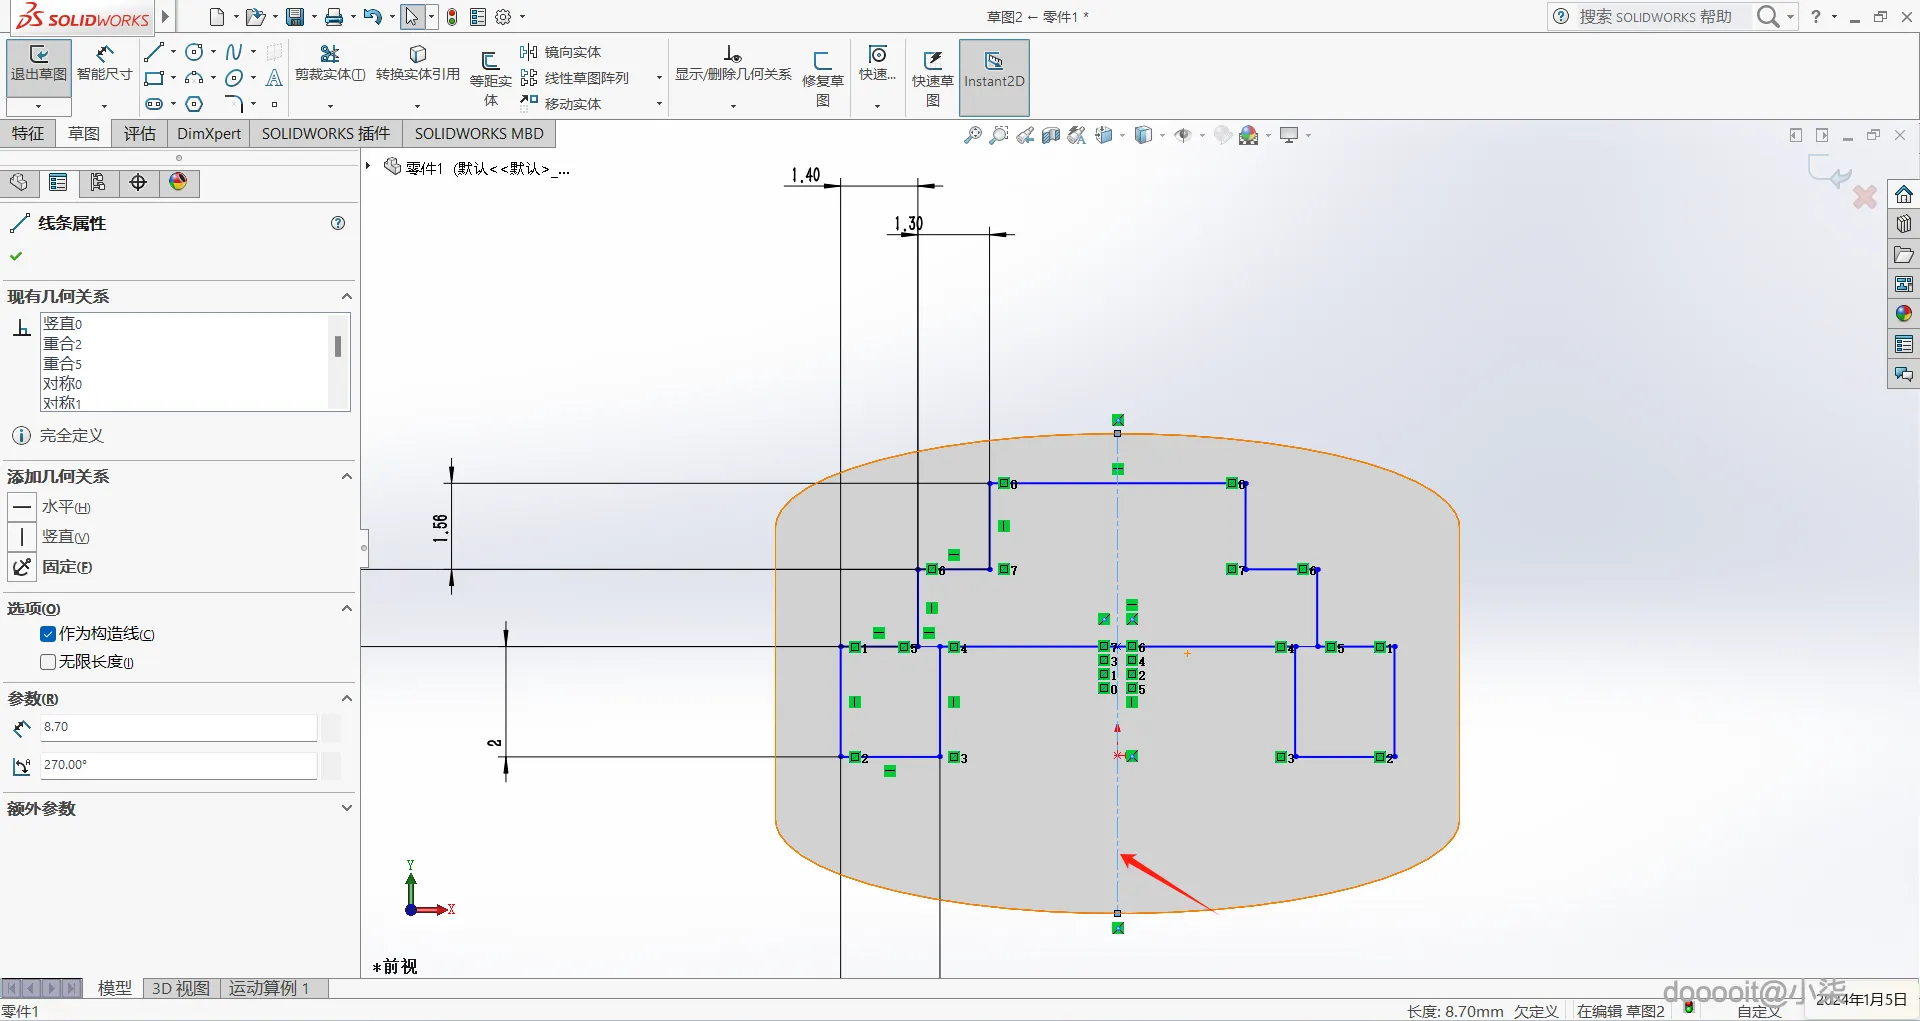Select the Line sketch tool
Screen dimensions: 1920x1021
[x=153, y=52]
